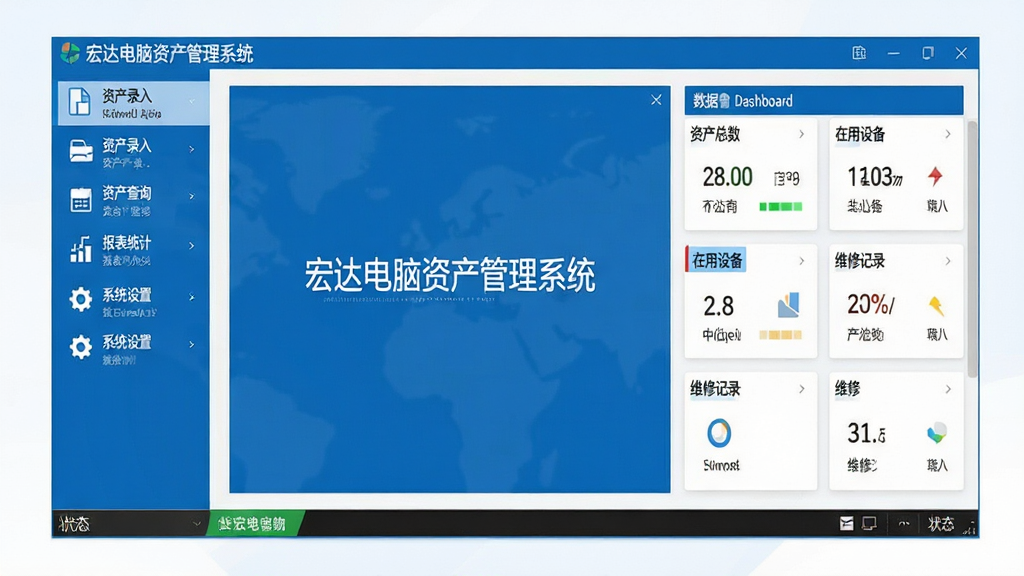Click 状态 text at bottom right
Image resolution: width=1024 pixels, height=576 pixels.
coord(941,524)
